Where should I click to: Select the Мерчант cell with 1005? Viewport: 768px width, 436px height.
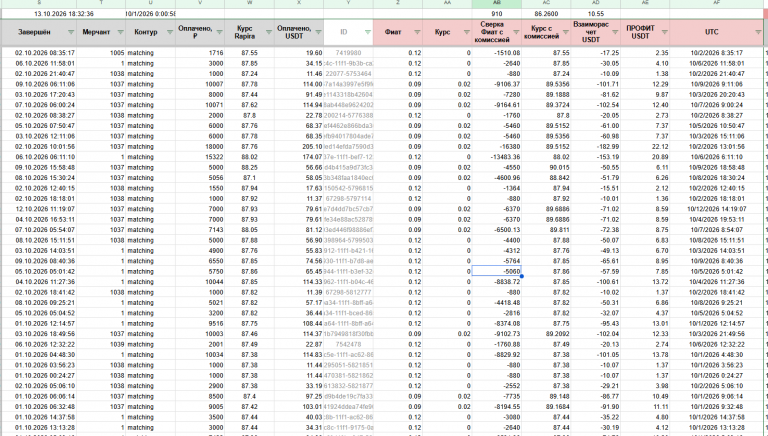click(101, 53)
